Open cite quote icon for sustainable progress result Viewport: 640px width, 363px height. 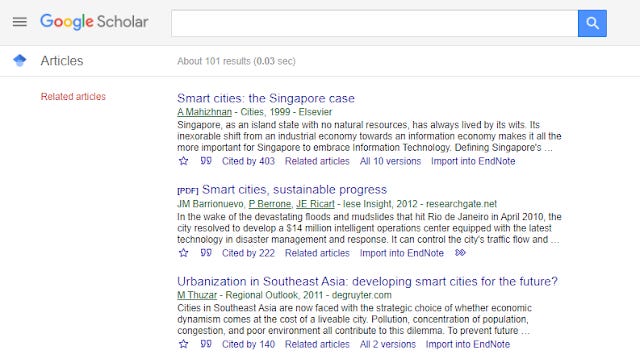tap(206, 253)
